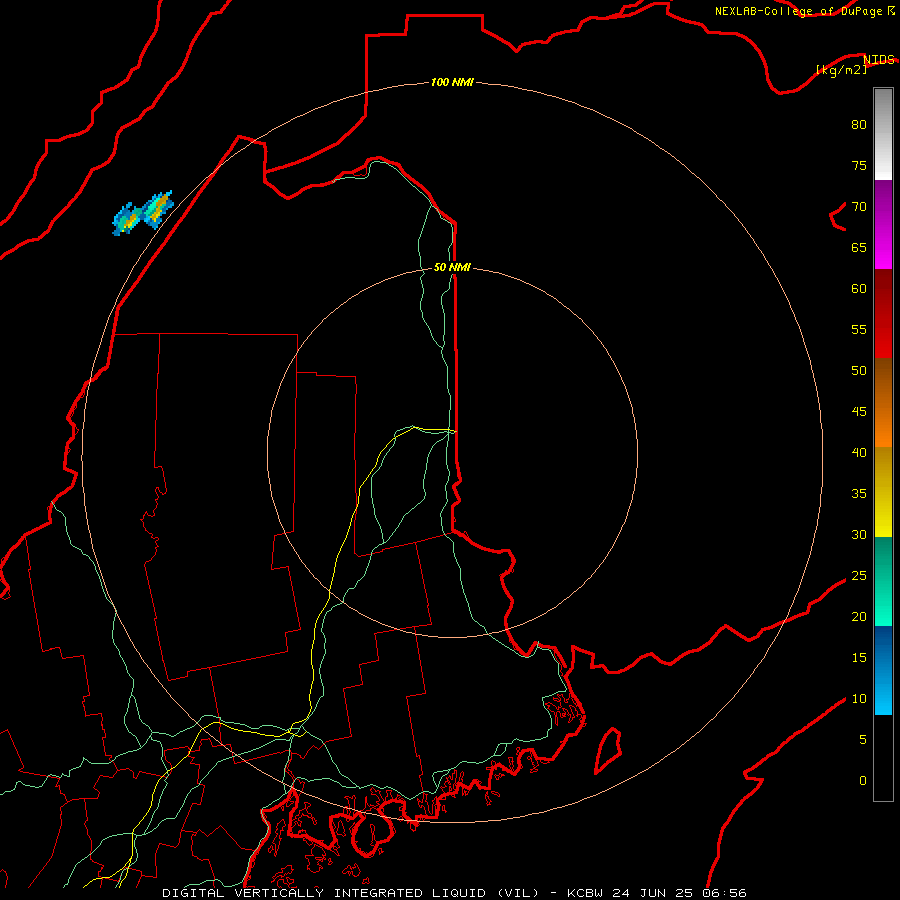Click the 24 JUN 25 date in the caption
The image size is (900, 900).
coord(654,893)
